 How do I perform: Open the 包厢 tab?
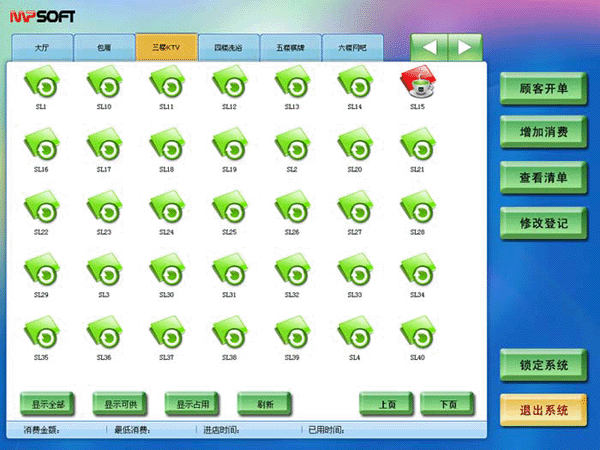point(104,48)
